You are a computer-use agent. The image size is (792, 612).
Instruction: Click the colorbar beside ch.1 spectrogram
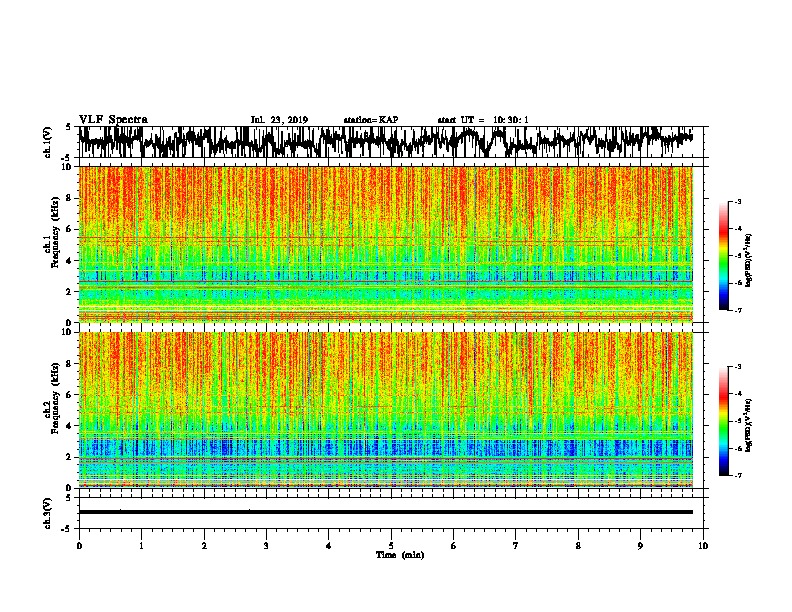(x=724, y=256)
